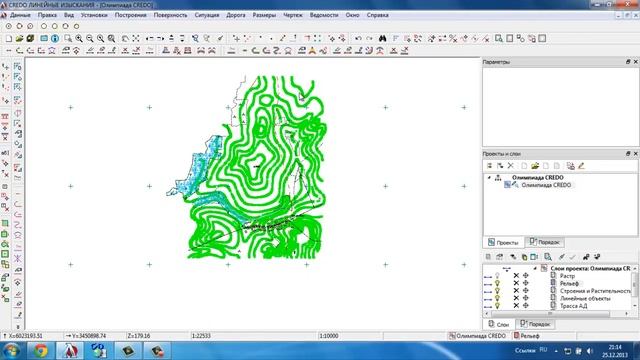Click the open folder icon in main toolbar
The image size is (640, 360).
pos(19,38)
